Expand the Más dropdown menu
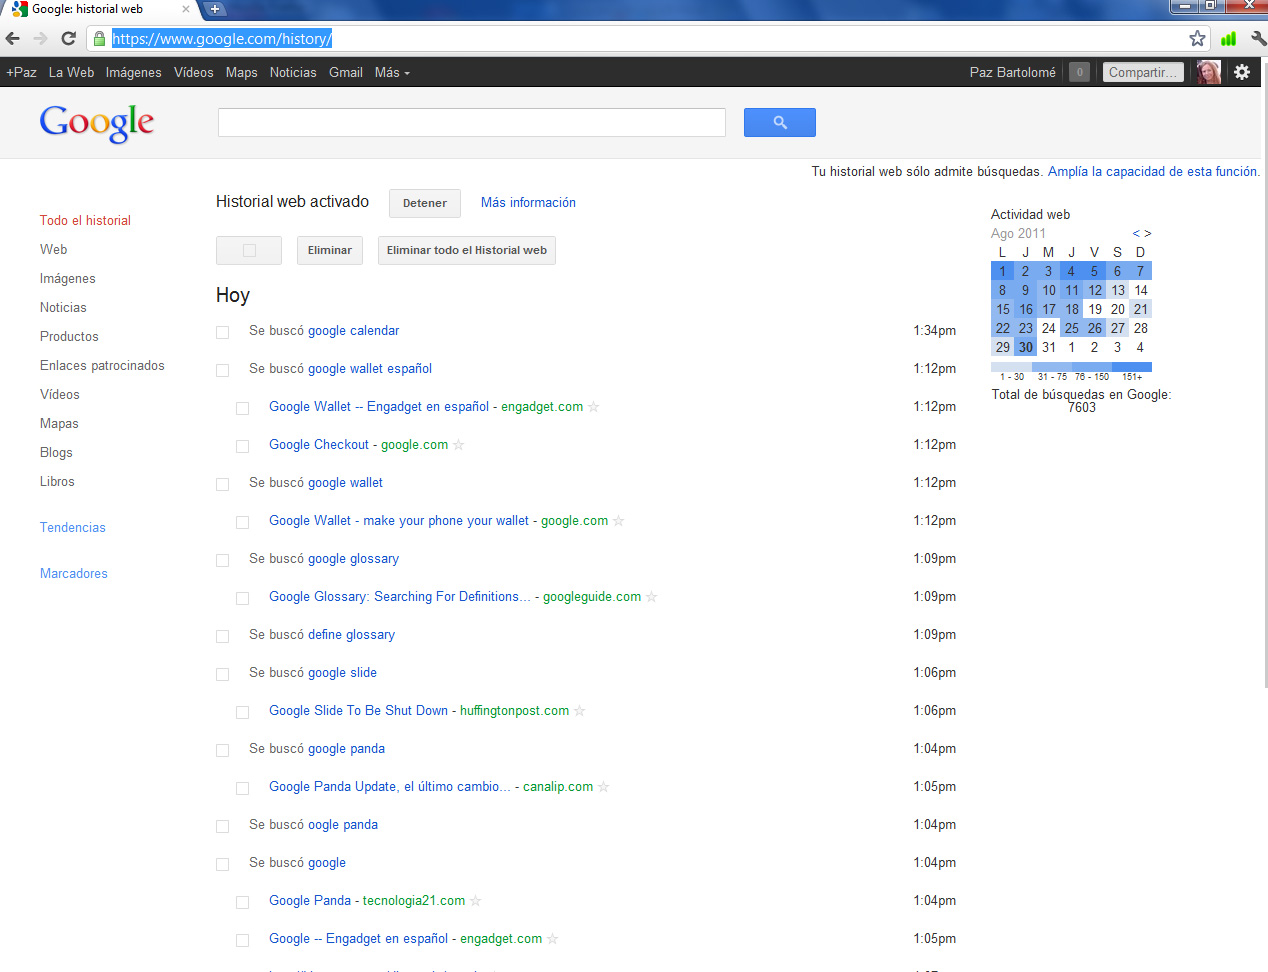This screenshot has height=972, width=1268. pos(392,72)
